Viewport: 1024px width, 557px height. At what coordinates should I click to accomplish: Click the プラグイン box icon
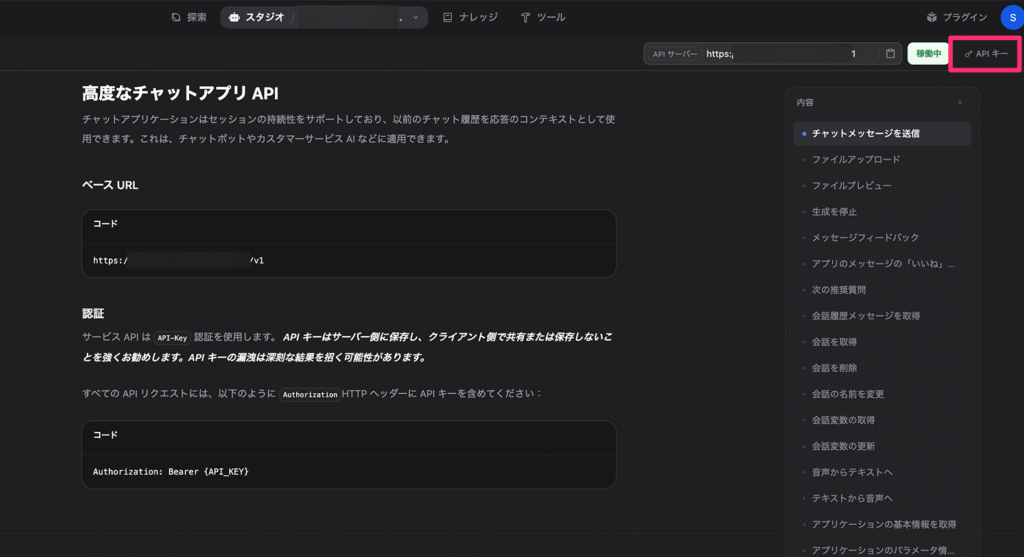pos(932,18)
